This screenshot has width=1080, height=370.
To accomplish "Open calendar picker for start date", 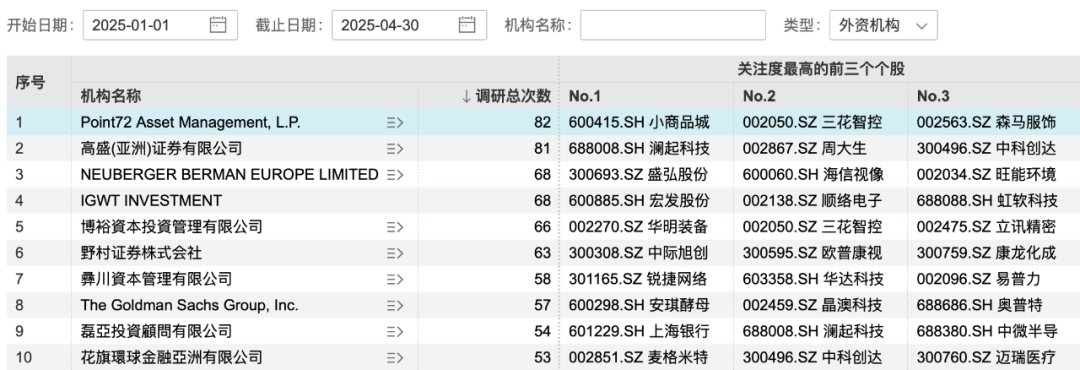I will tap(218, 25).
